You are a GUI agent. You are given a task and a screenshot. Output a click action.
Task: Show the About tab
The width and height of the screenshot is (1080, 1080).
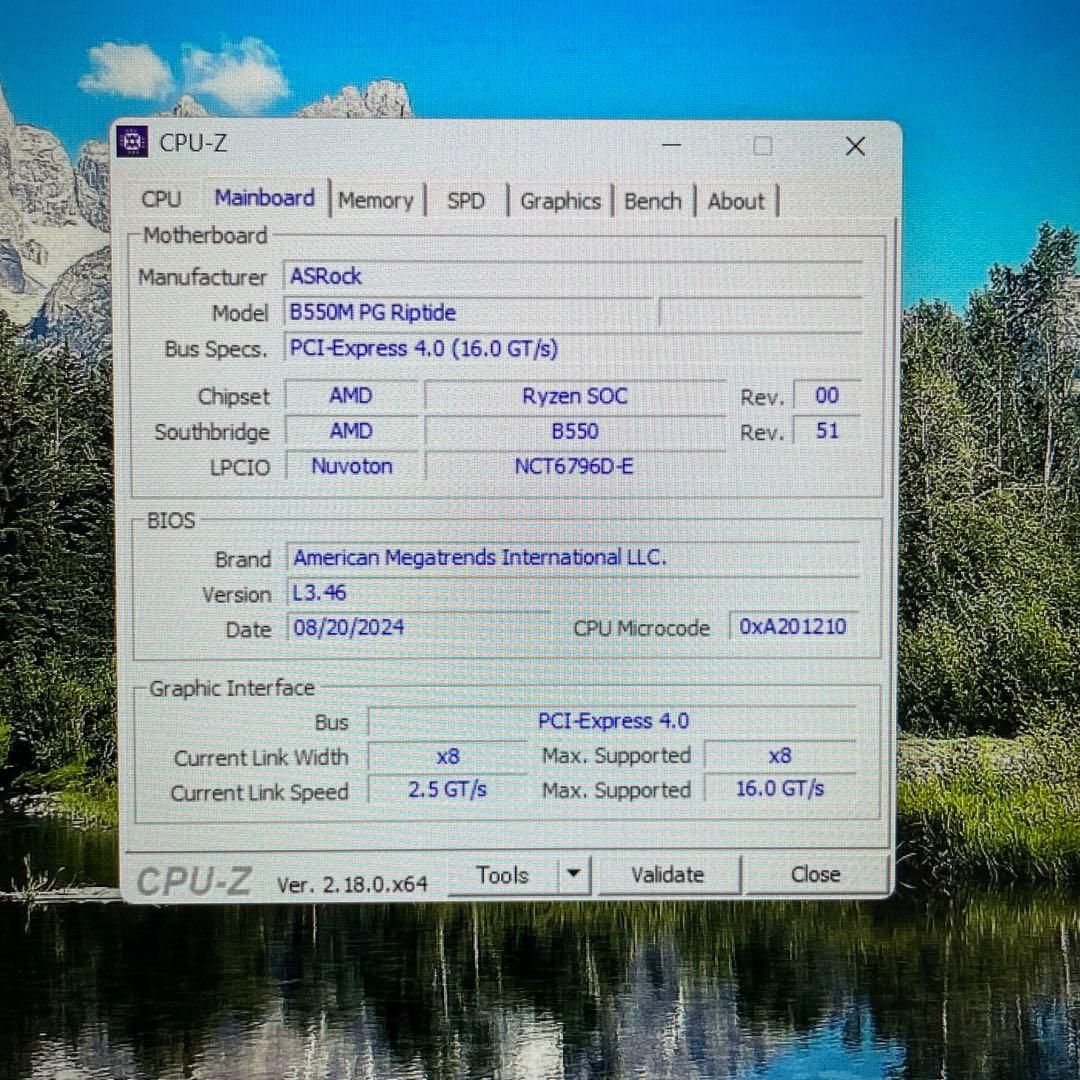point(736,201)
